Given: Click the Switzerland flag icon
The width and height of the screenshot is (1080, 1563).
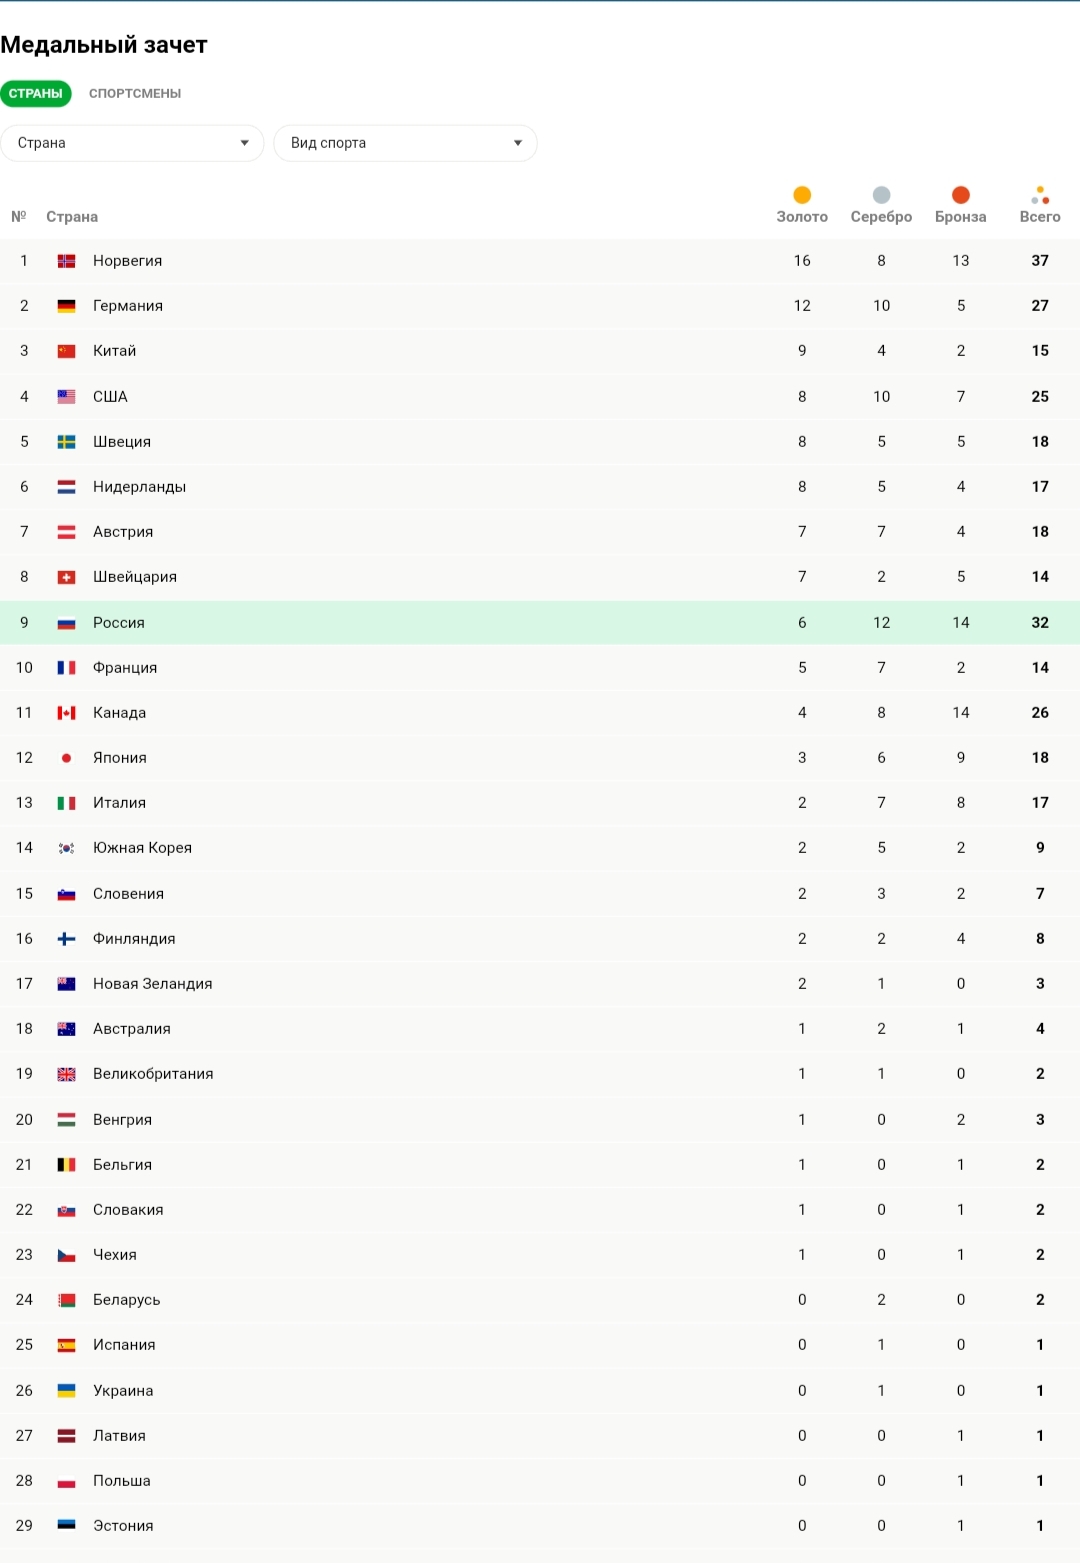Looking at the screenshot, I should click(x=67, y=577).
